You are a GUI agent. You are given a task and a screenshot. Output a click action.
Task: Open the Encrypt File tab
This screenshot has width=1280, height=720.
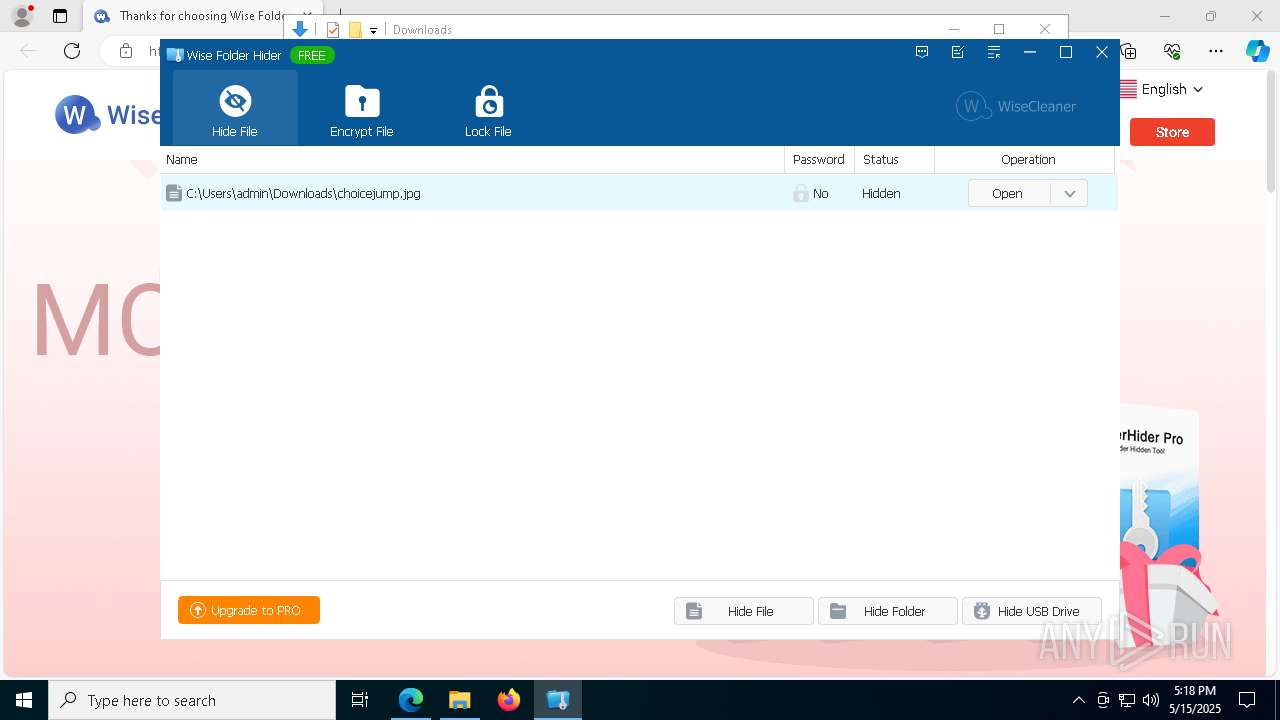362,108
